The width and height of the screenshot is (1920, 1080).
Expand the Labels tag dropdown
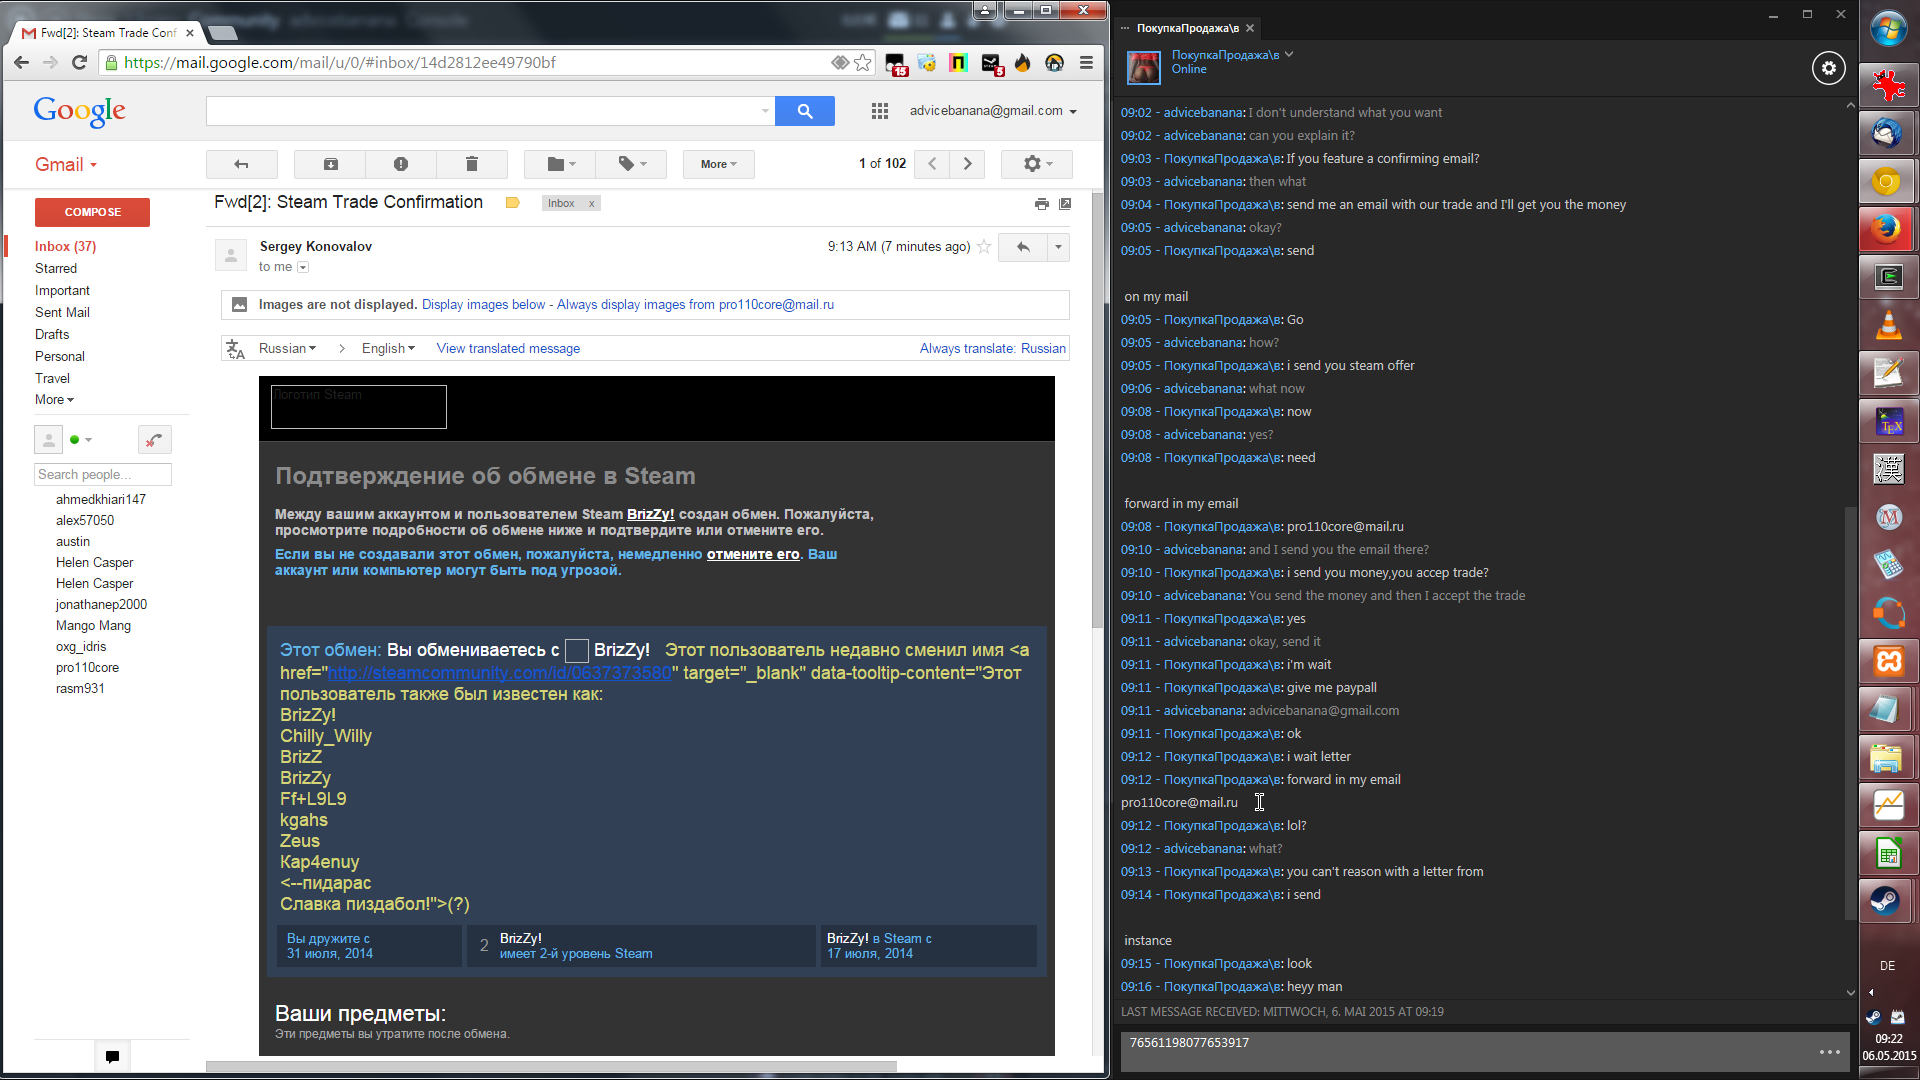click(x=632, y=164)
